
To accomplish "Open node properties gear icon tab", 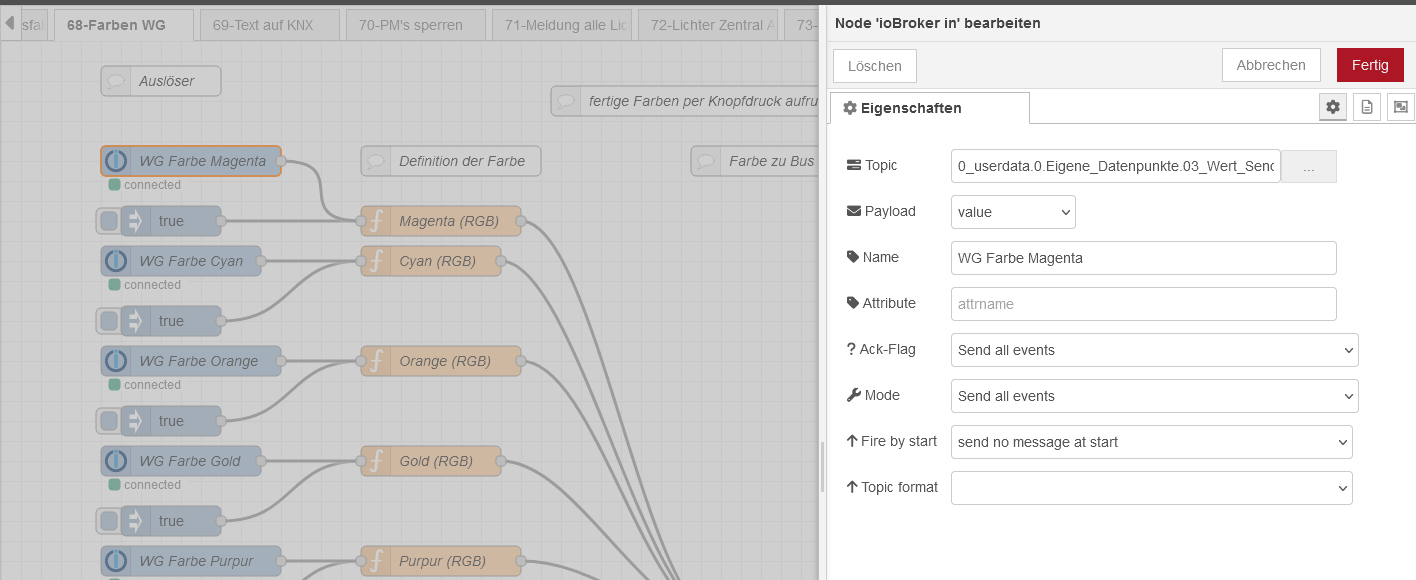I will pyautogui.click(x=1332, y=107).
